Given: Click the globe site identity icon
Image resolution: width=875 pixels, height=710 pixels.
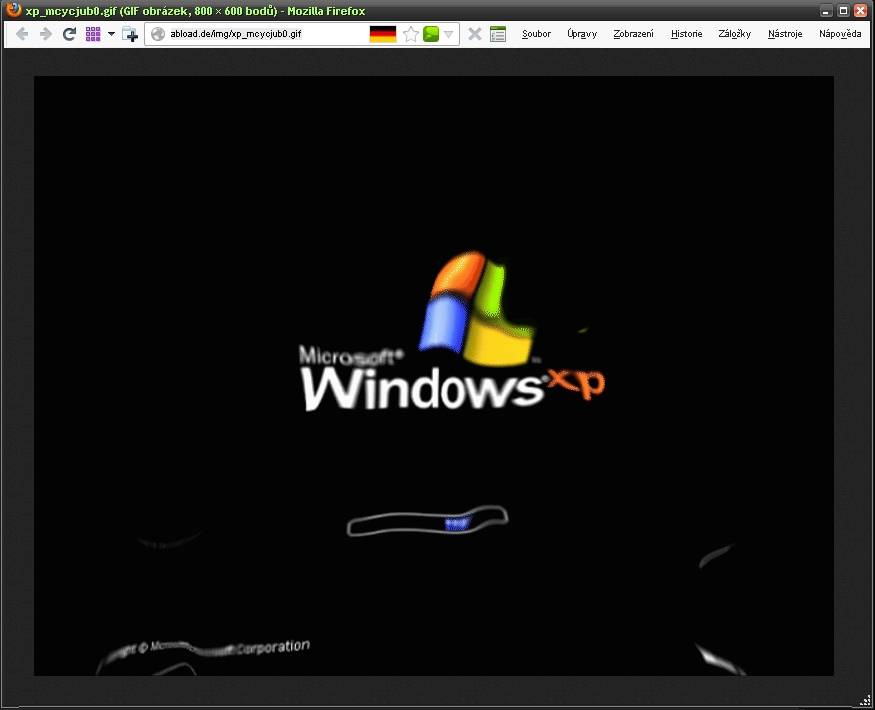Looking at the screenshot, I should click(x=158, y=34).
